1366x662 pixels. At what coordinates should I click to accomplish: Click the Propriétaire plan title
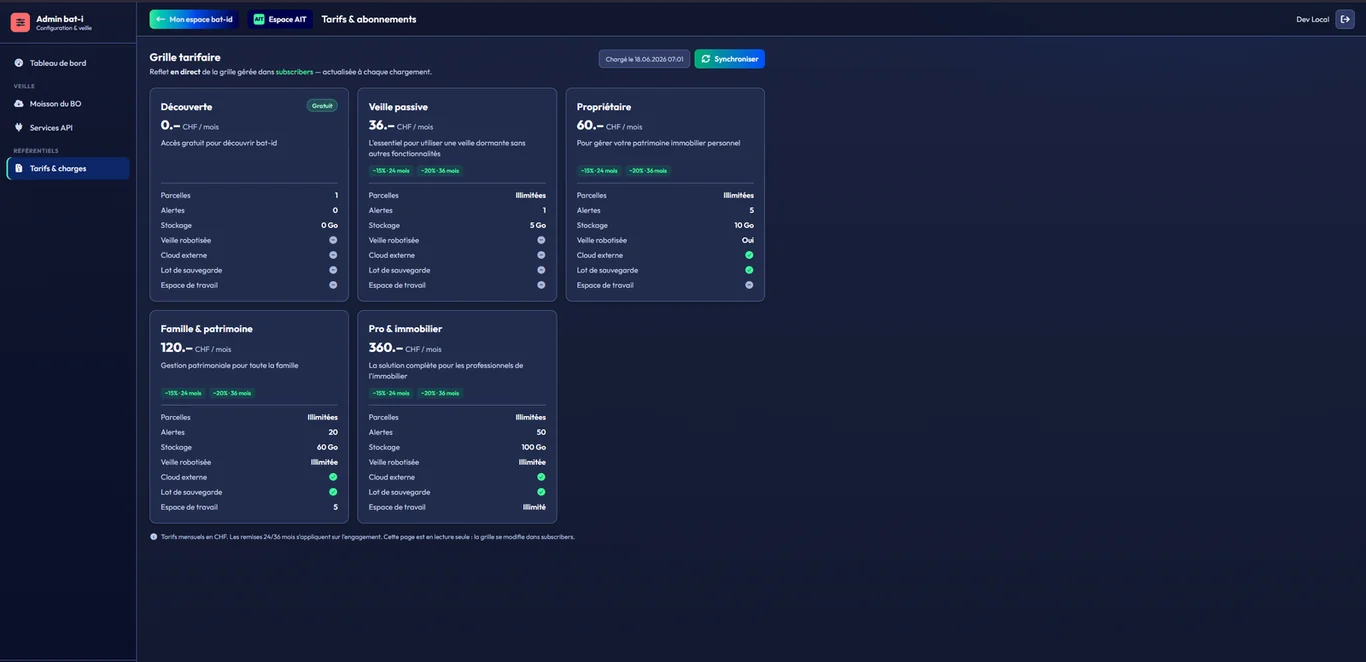[x=604, y=107]
